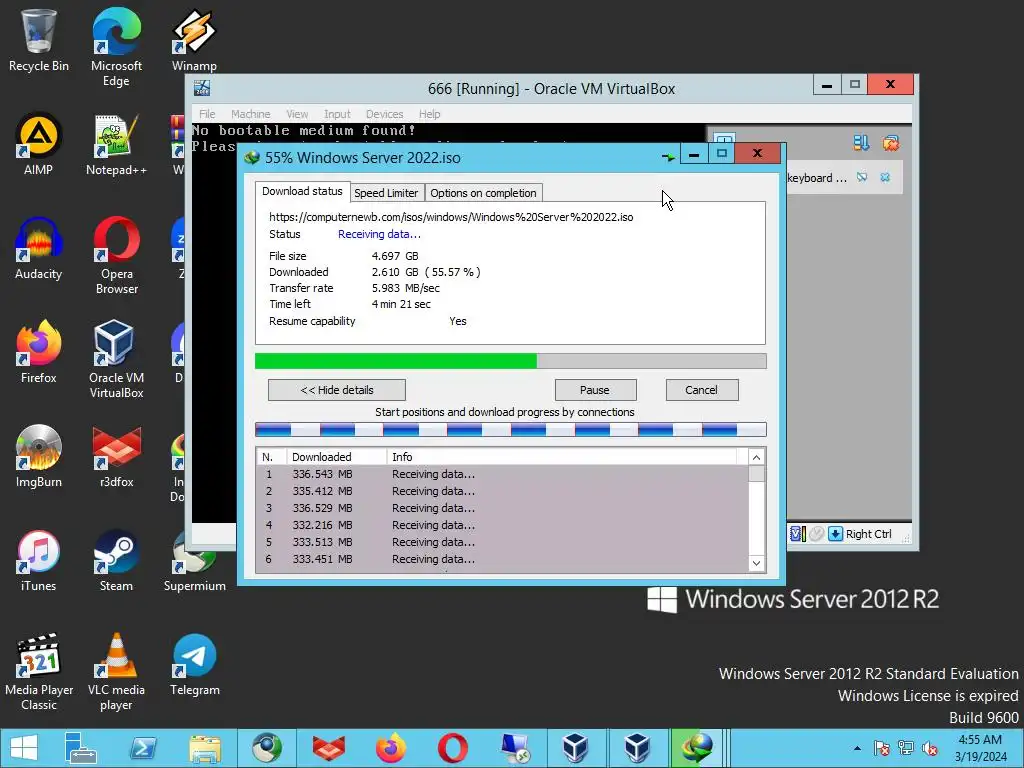The image size is (1024, 768).
Task: Select the Firefox desktop shortcut
Action: coord(39,353)
